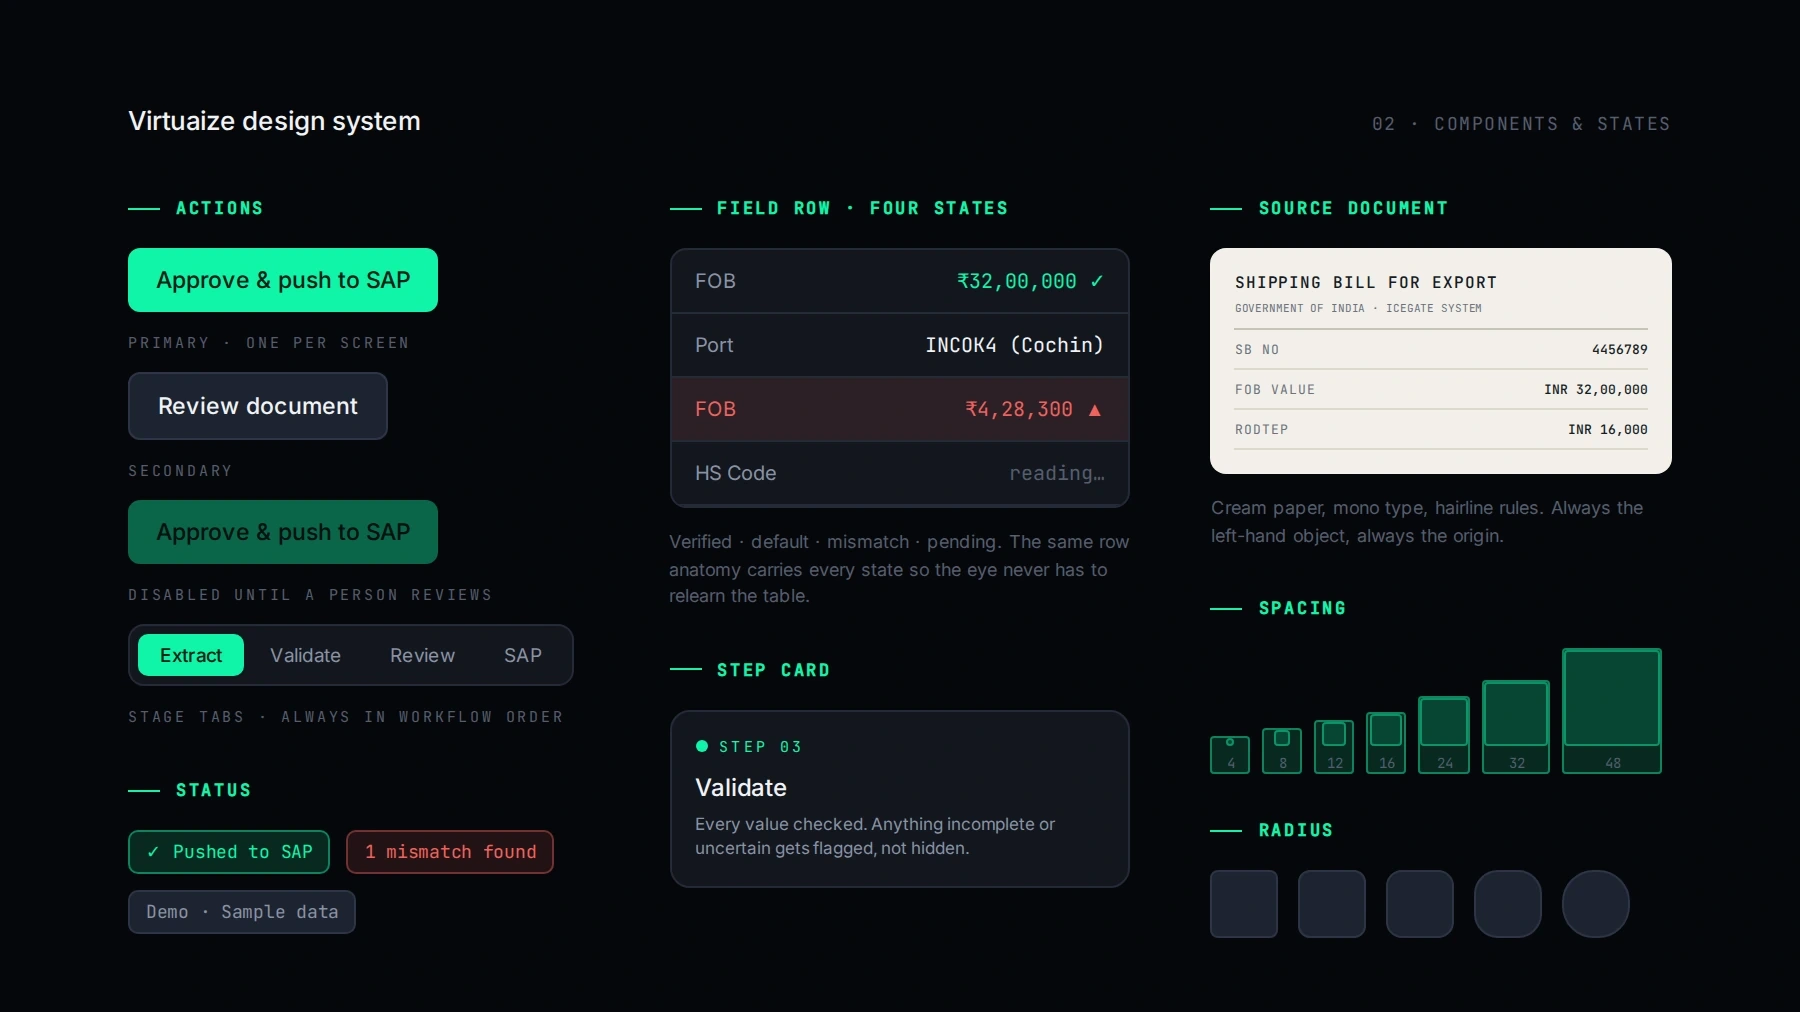This screenshot has width=1800, height=1012.
Task: Select the Demo · Sample data badge
Action: (x=242, y=912)
